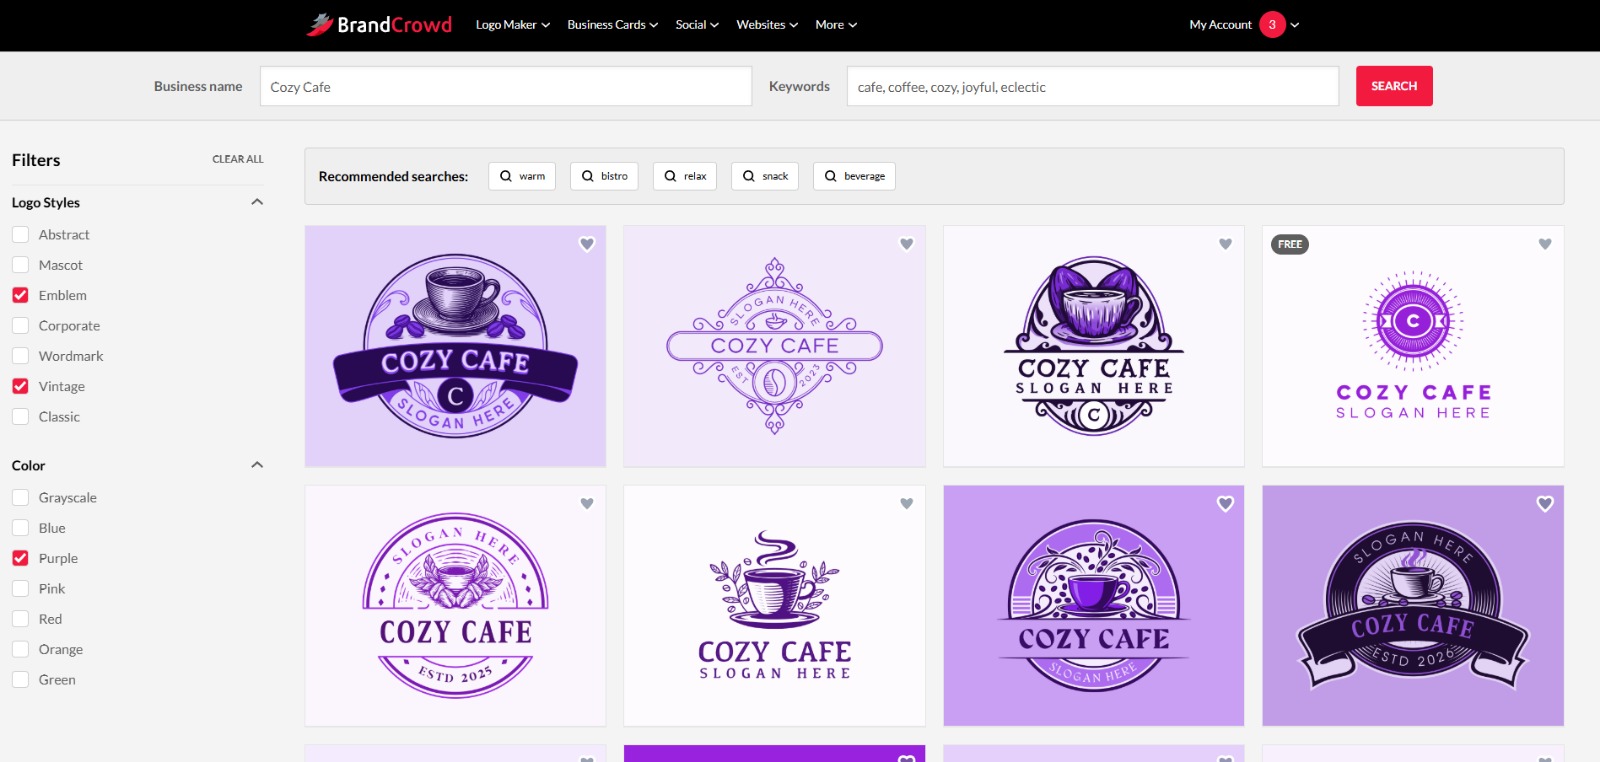The height and width of the screenshot is (762, 1600).
Task: Collapse the Logo Styles filter section
Action: click(x=257, y=202)
